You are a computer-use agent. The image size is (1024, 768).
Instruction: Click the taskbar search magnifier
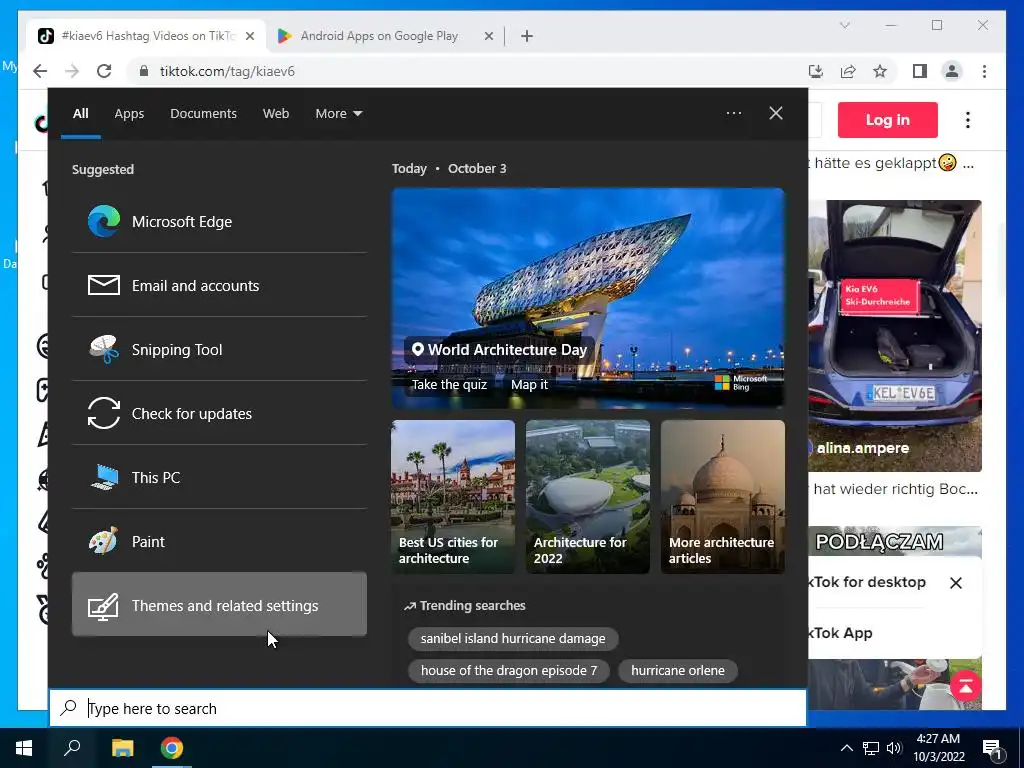click(72, 748)
